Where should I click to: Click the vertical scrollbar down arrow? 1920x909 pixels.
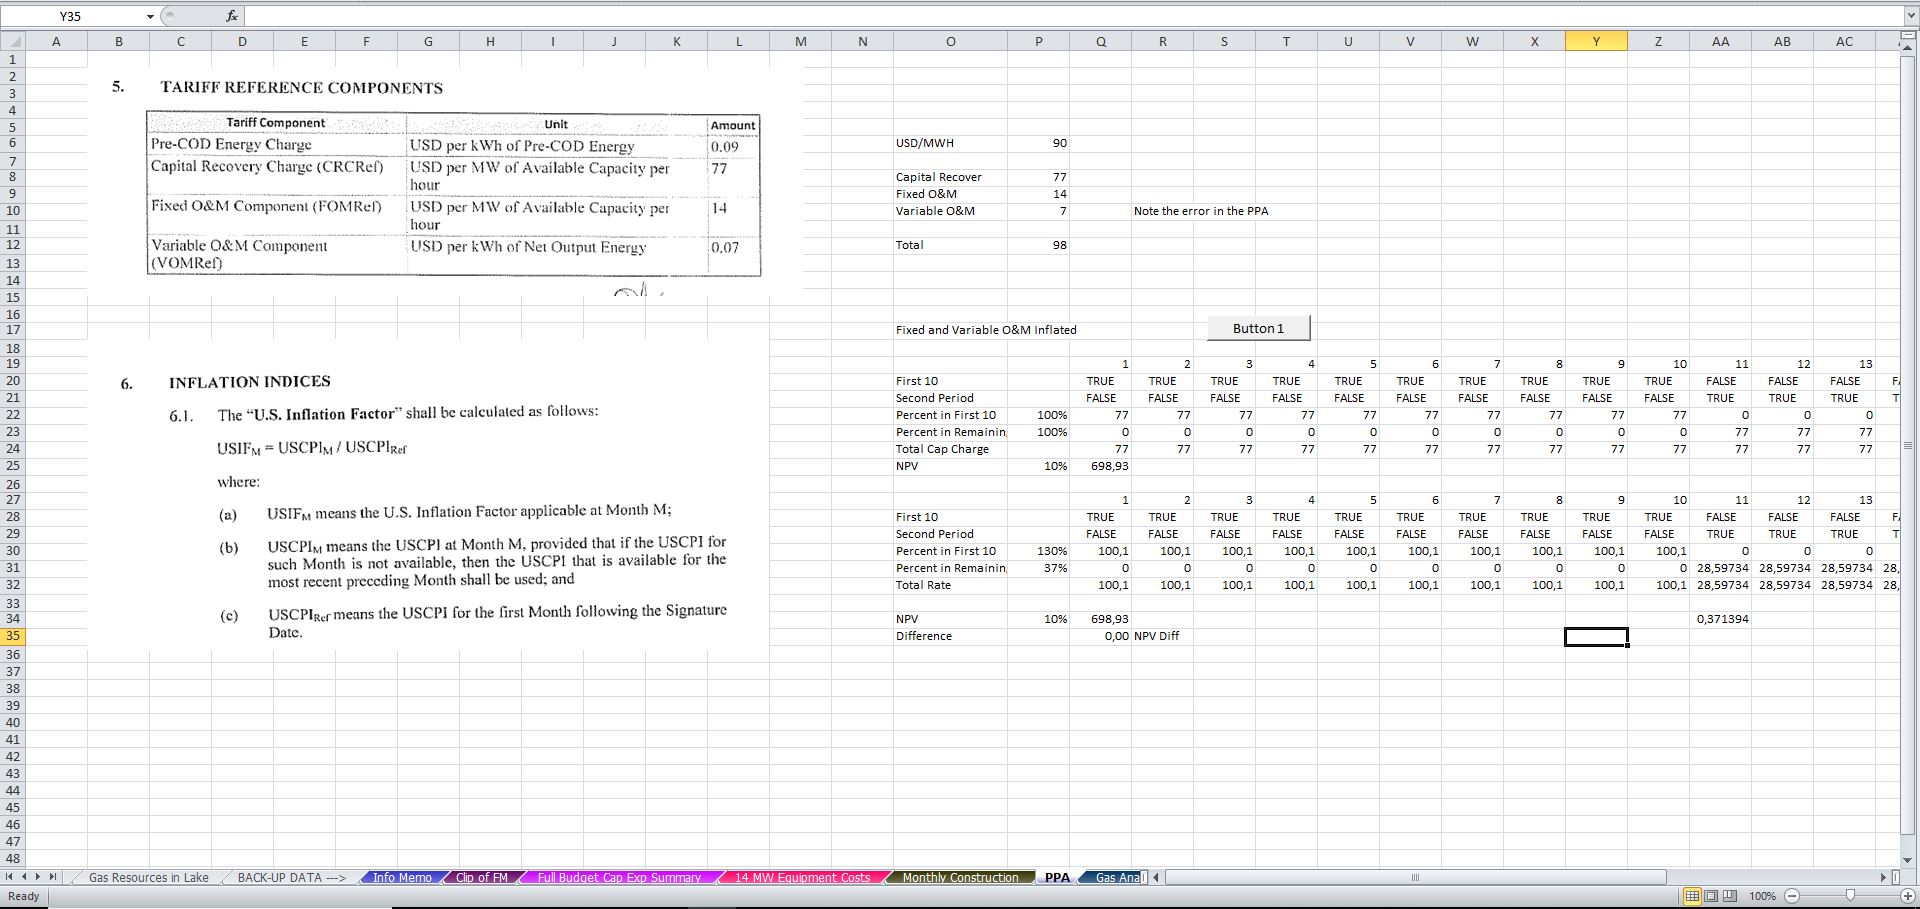point(1907,859)
